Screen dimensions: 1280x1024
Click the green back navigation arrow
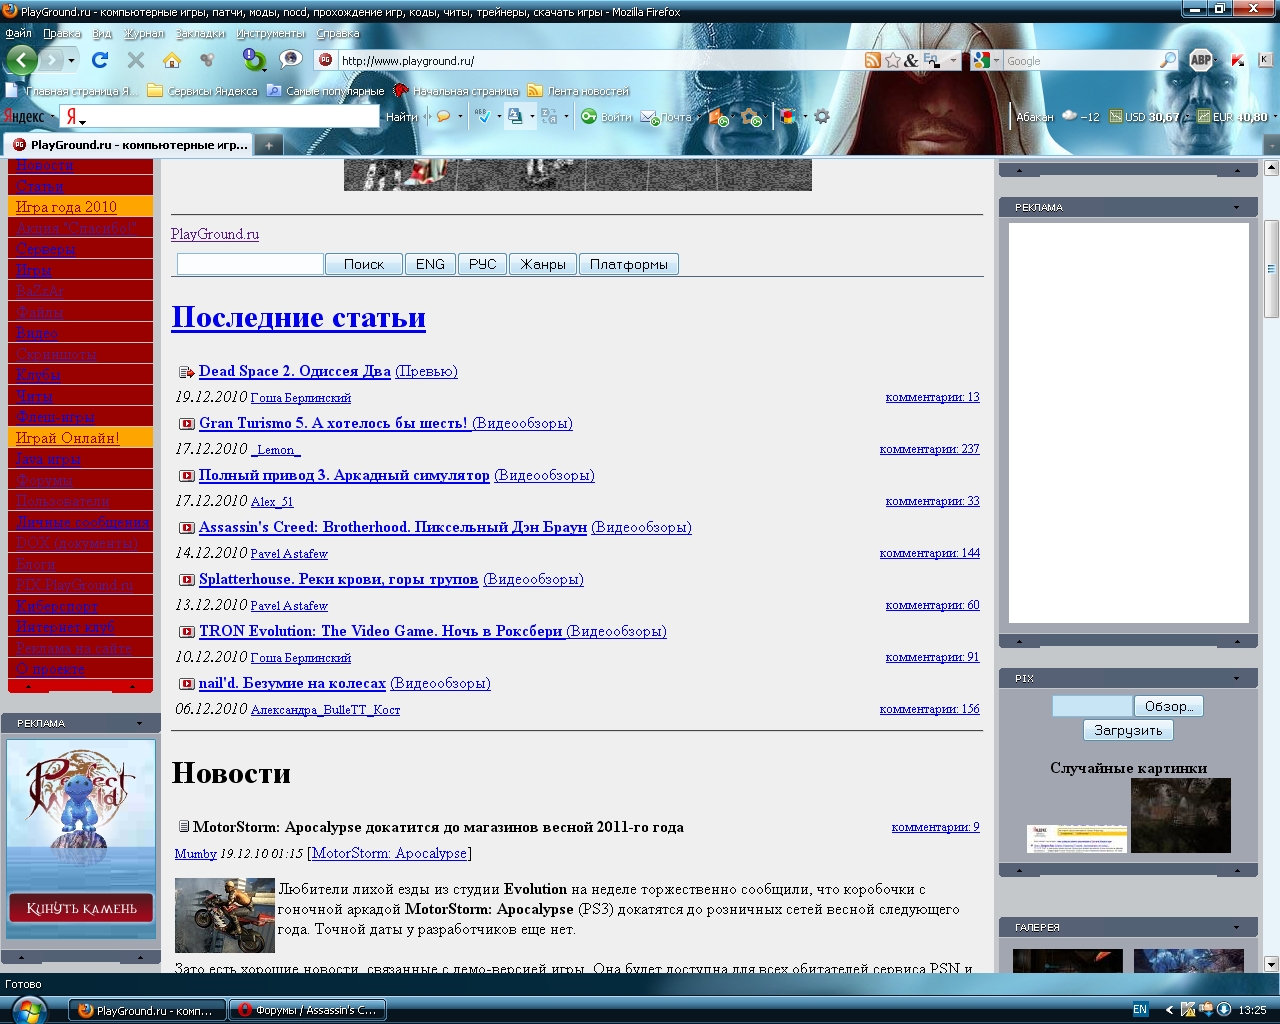pyautogui.click(x=21, y=60)
